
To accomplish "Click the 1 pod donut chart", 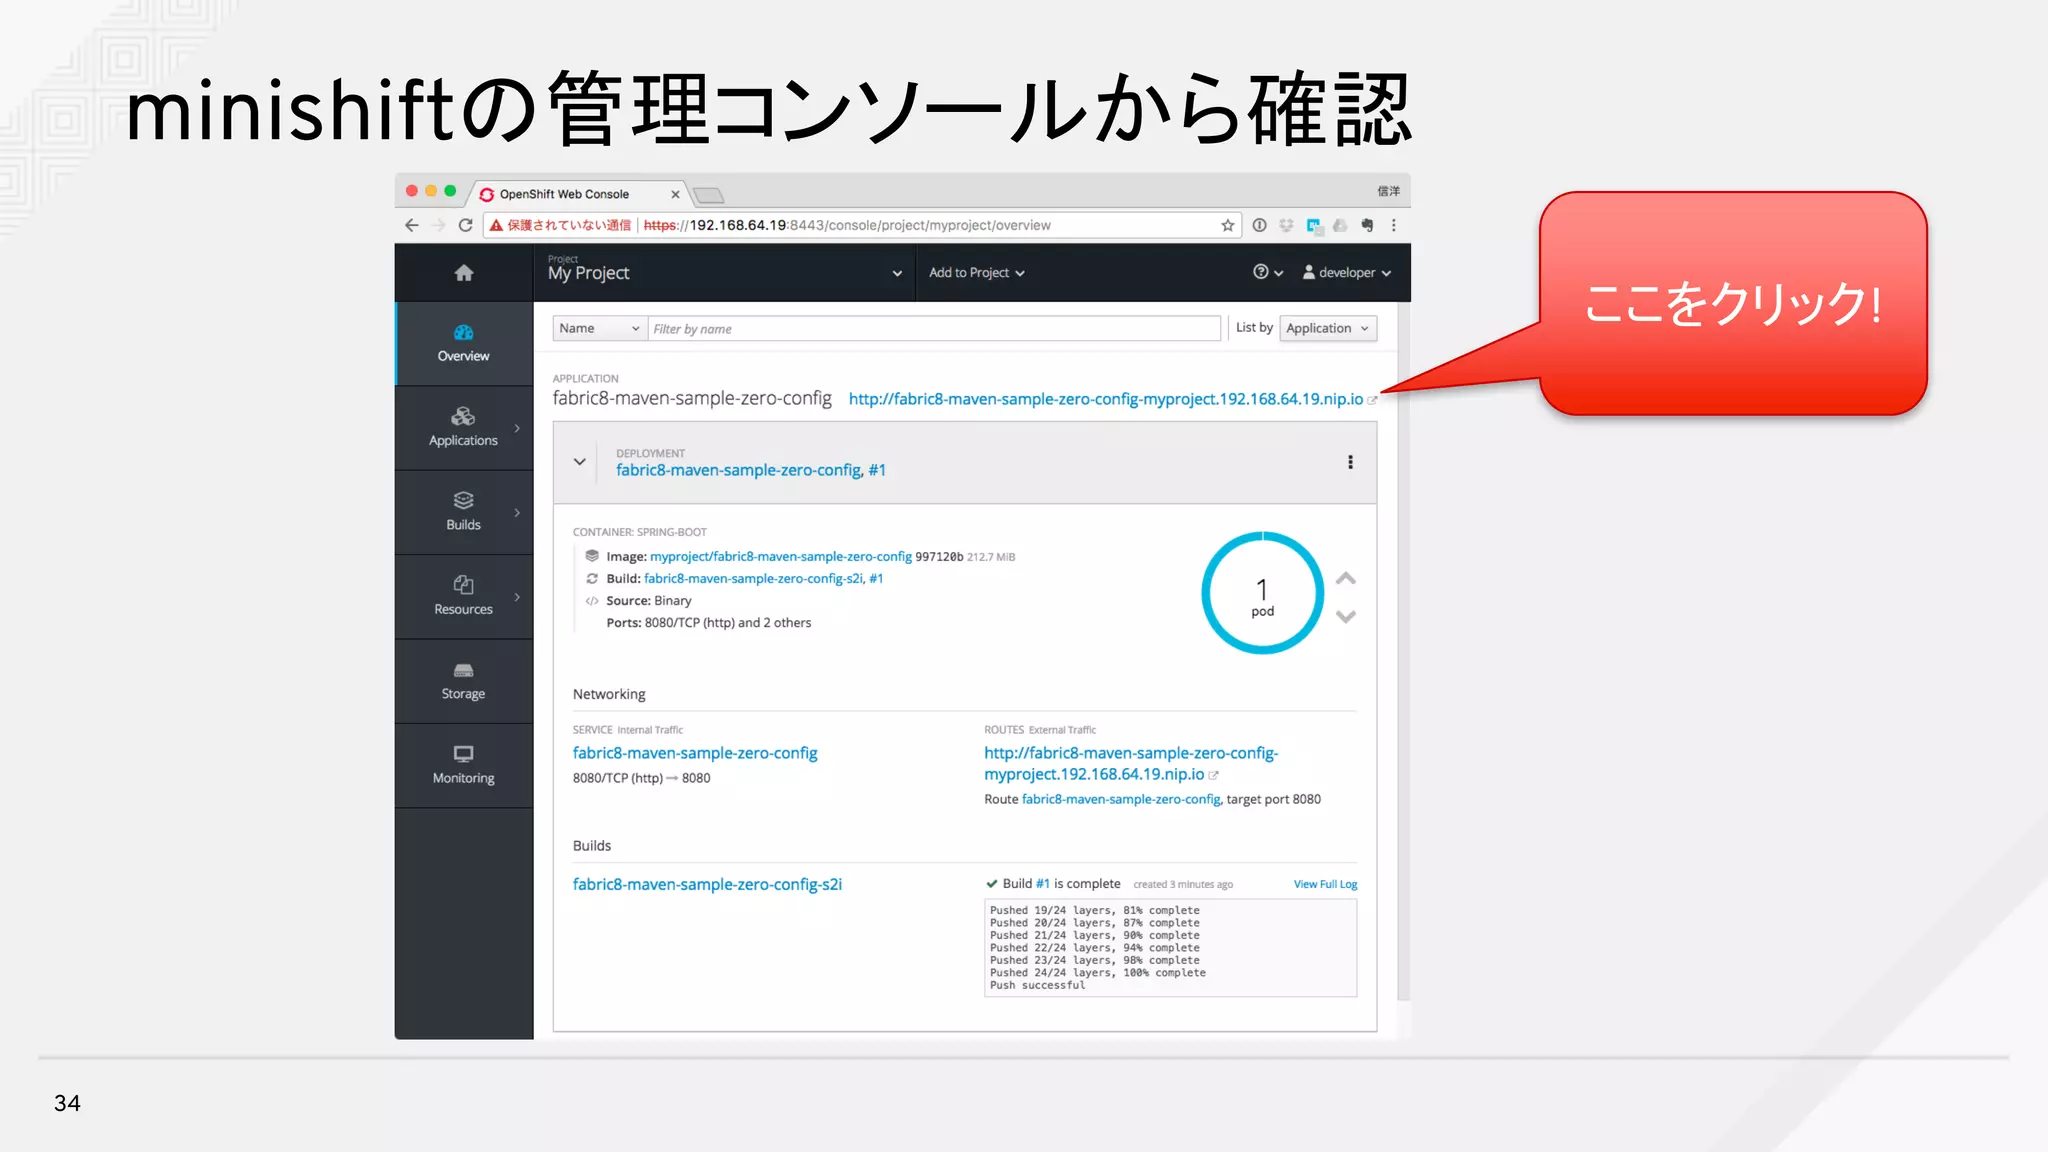I will 1263,593.
